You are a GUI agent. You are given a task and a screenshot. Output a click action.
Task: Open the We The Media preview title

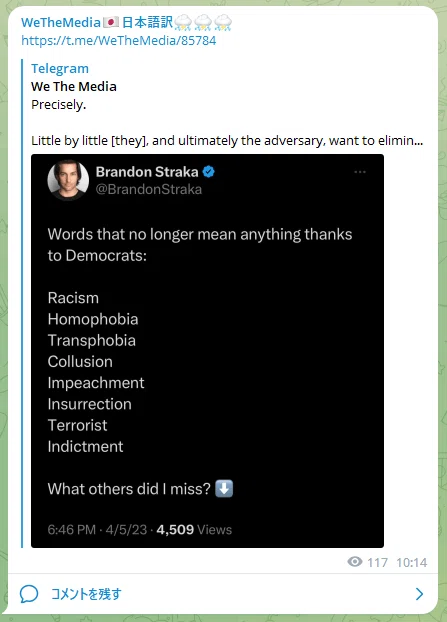click(x=74, y=86)
